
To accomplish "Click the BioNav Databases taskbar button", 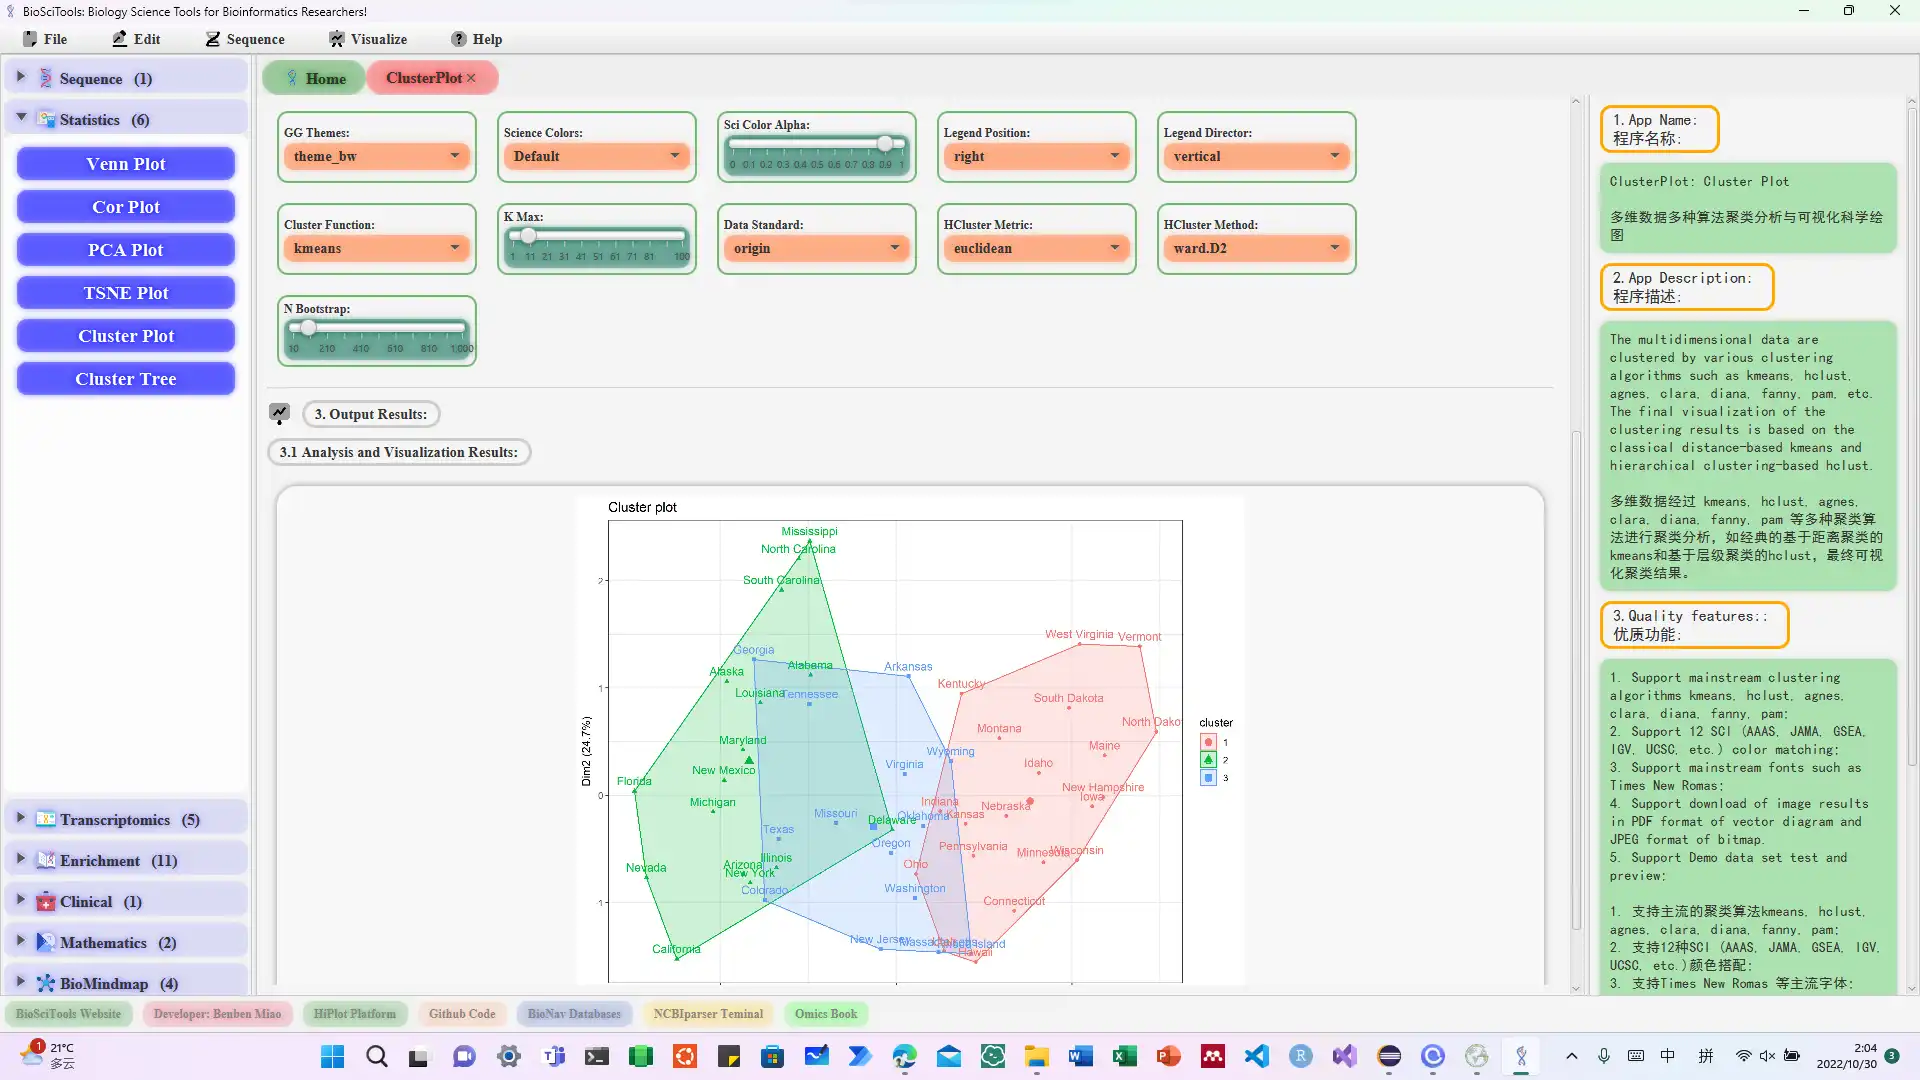I will tap(574, 1013).
